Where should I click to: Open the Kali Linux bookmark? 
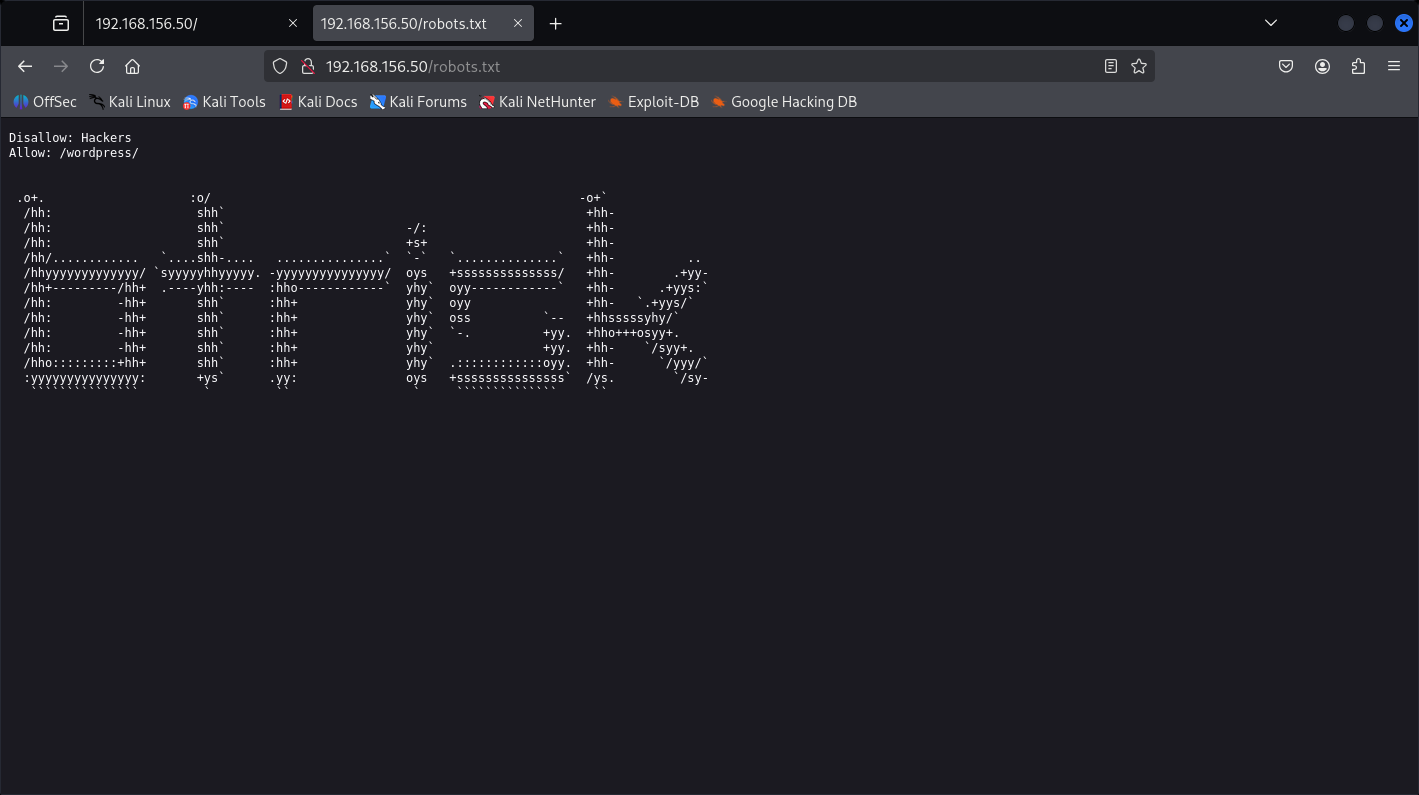click(130, 102)
